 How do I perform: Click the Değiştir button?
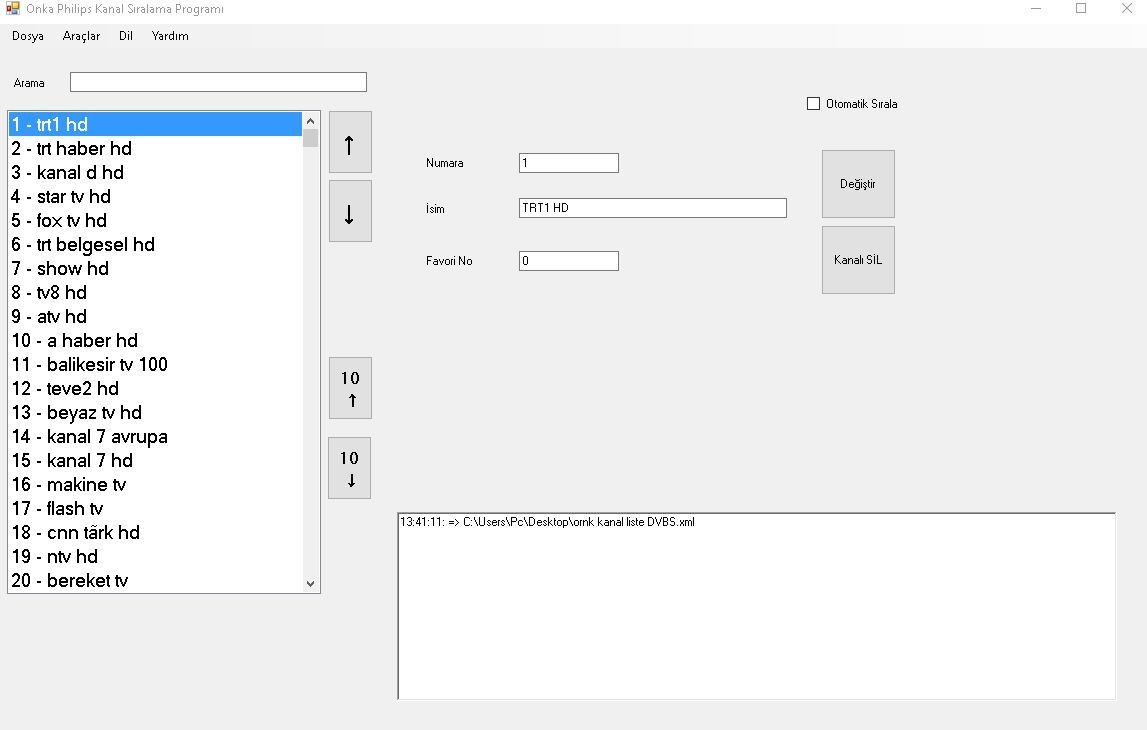click(858, 184)
